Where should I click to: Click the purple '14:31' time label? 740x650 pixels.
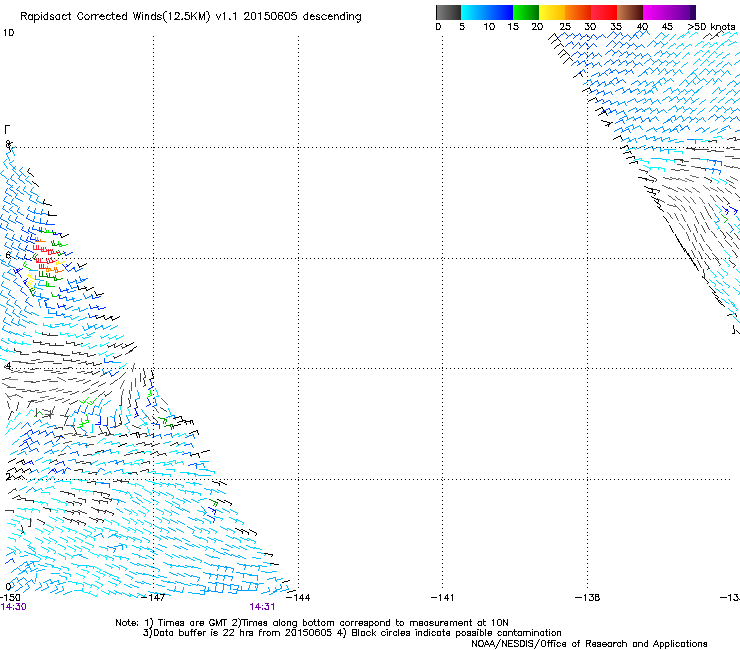tap(262, 607)
